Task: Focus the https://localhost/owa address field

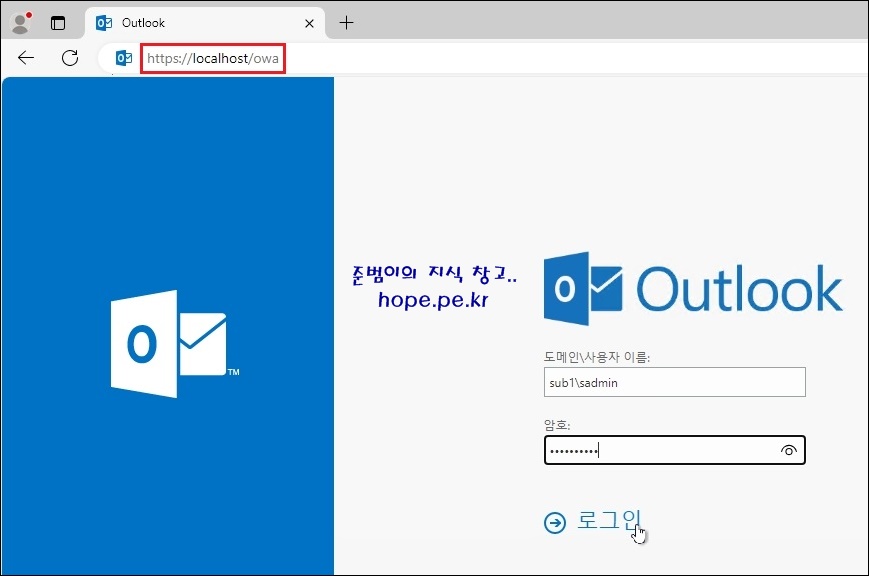Action: click(x=213, y=58)
